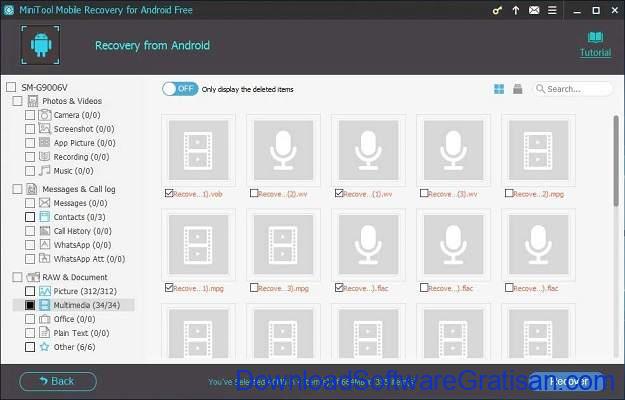The width and height of the screenshot is (625, 400).
Task: Check the SM-G9006V device checkbox
Action: tap(11, 87)
